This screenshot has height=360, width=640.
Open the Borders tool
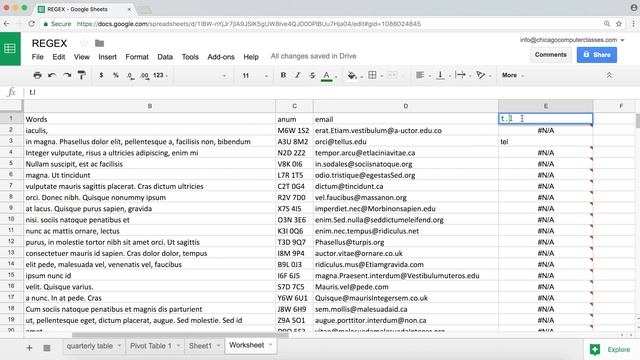click(x=372, y=75)
